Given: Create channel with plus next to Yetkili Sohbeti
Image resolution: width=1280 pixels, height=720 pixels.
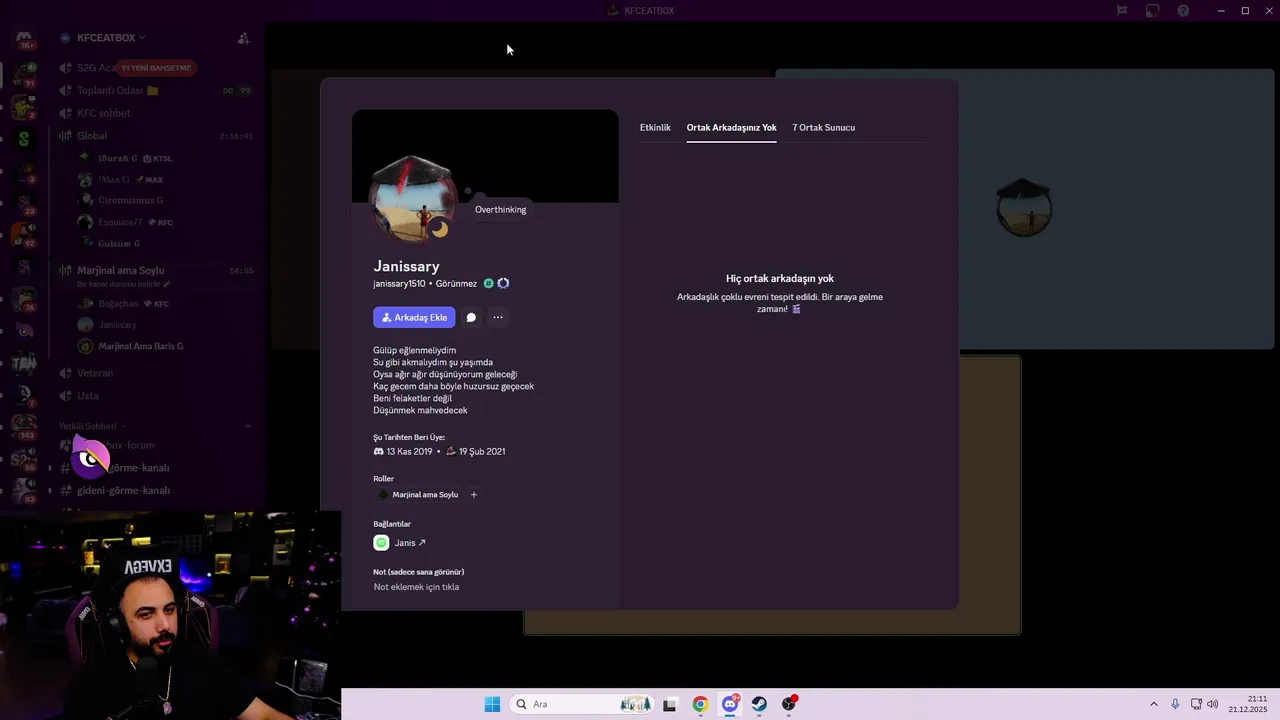Looking at the screenshot, I should pos(248,427).
